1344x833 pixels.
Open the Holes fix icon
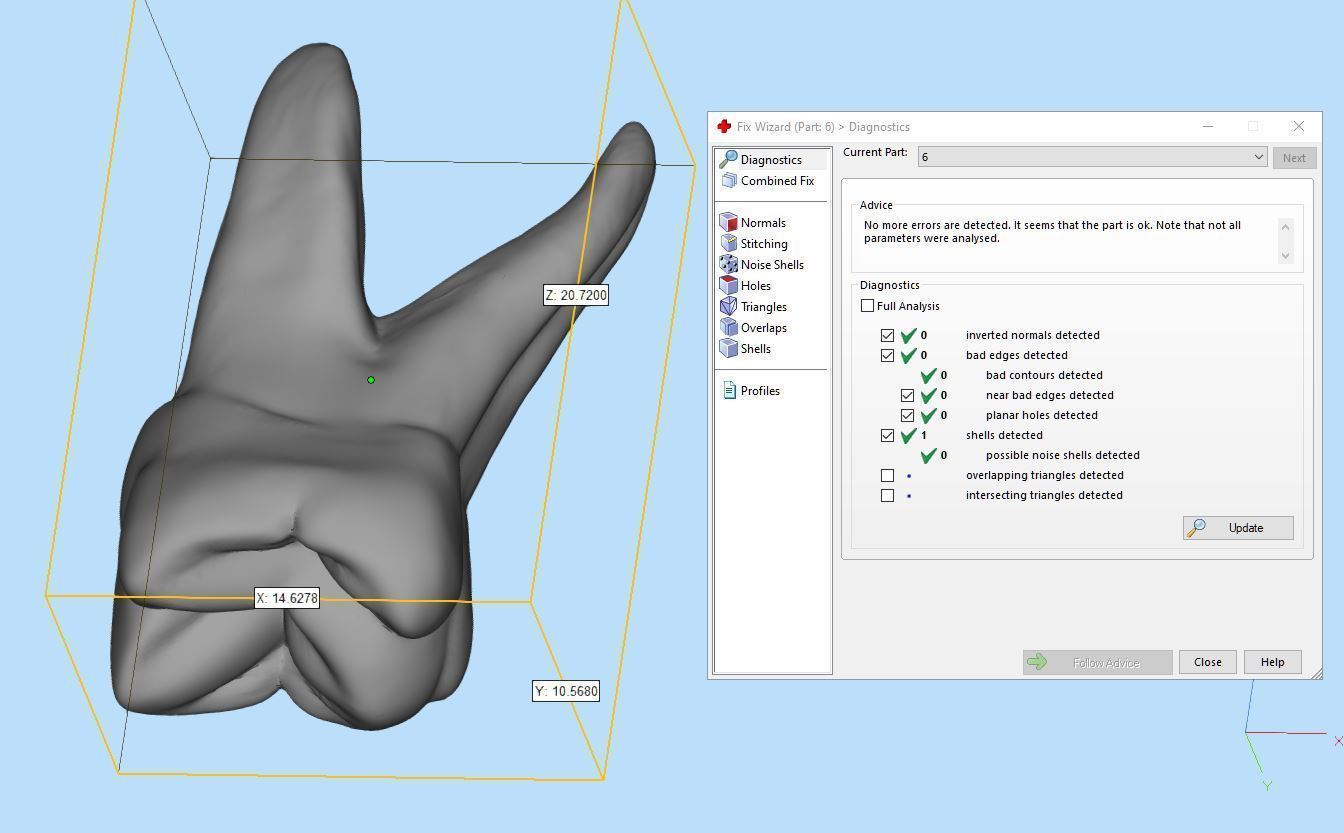[x=729, y=286]
